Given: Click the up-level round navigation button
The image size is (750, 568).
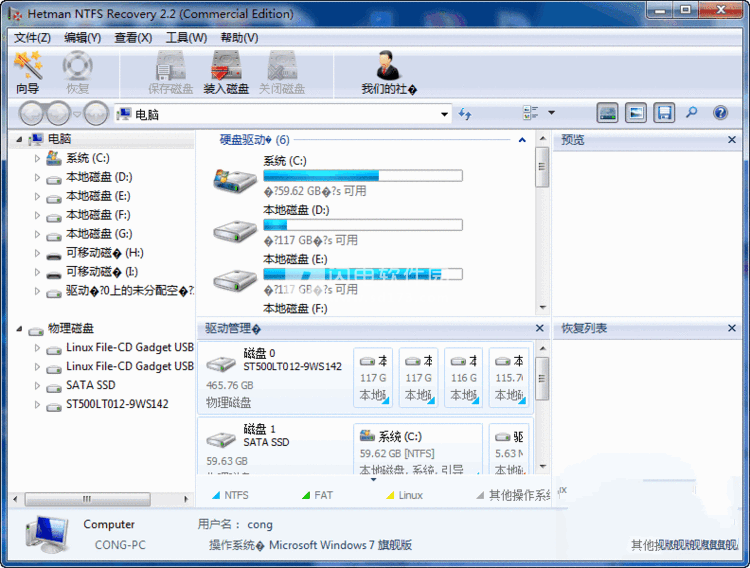Looking at the screenshot, I should pos(96,114).
